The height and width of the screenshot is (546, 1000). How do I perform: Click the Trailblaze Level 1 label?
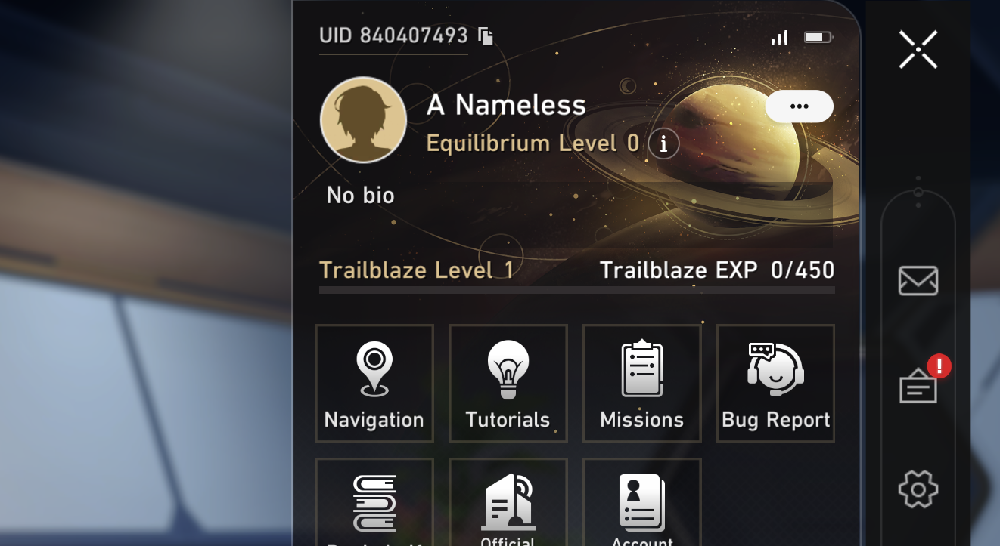coord(416,270)
